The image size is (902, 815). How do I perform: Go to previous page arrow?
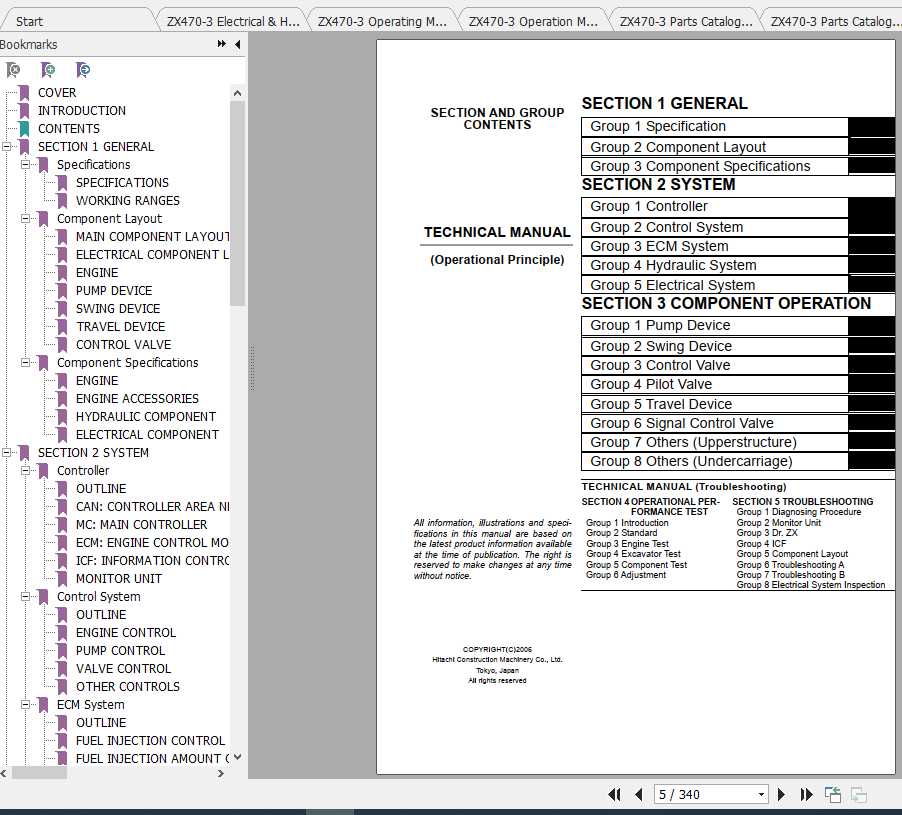pos(638,794)
